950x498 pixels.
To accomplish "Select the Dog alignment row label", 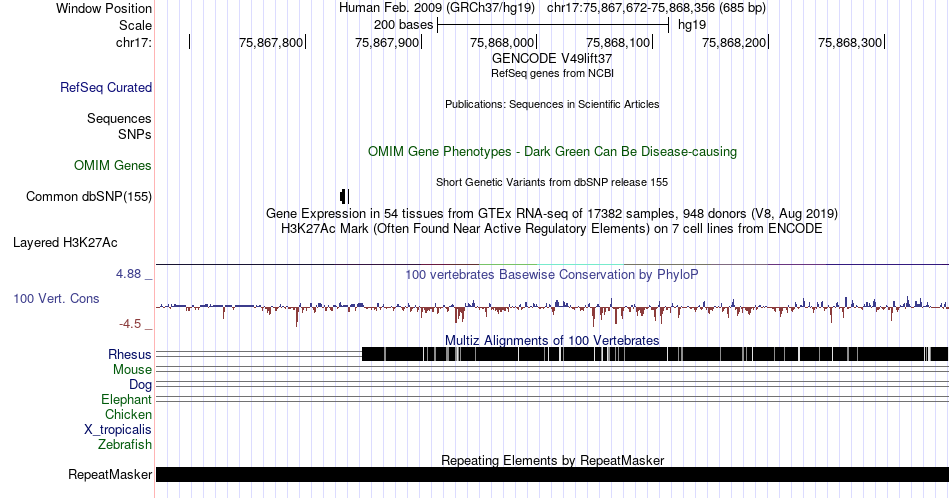I will [x=141, y=385].
